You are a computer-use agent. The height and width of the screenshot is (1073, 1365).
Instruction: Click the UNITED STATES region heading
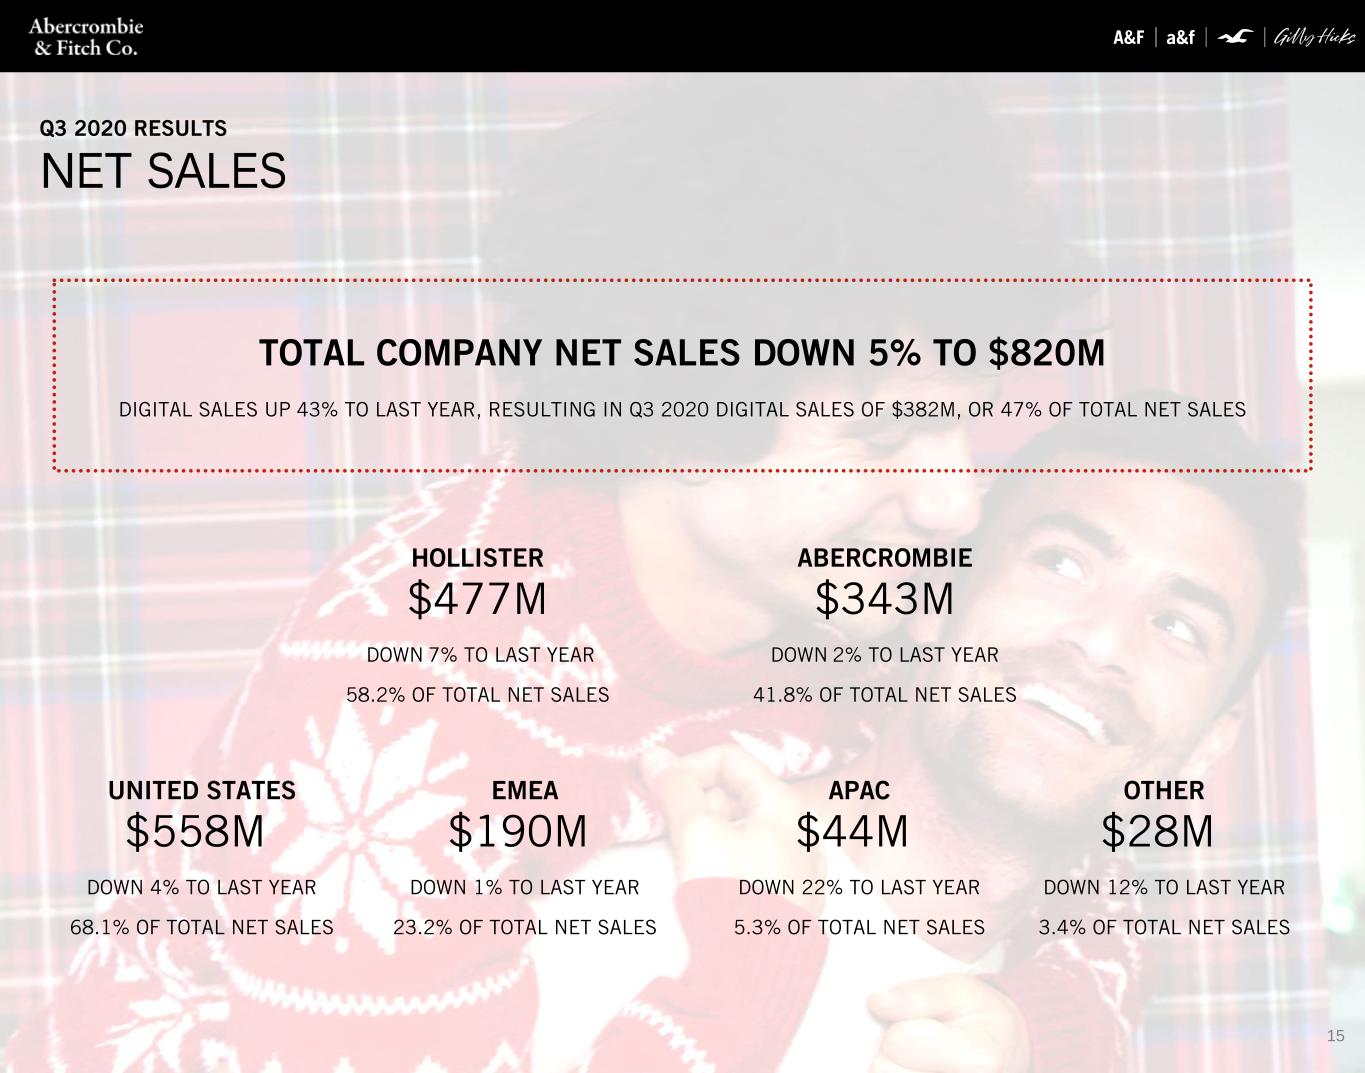click(202, 790)
